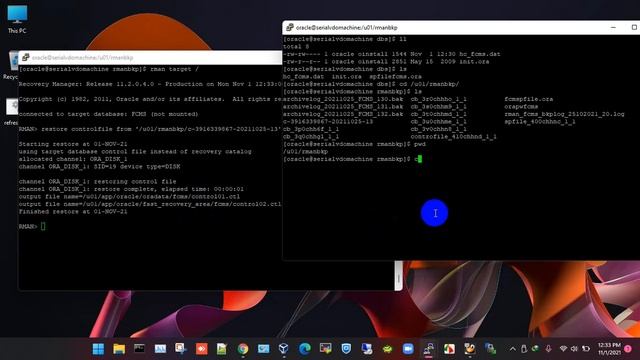Click 'rman_fcms_bkplog_25102021_20.log' file name
This screenshot has width=640, height=360.
(564, 114)
